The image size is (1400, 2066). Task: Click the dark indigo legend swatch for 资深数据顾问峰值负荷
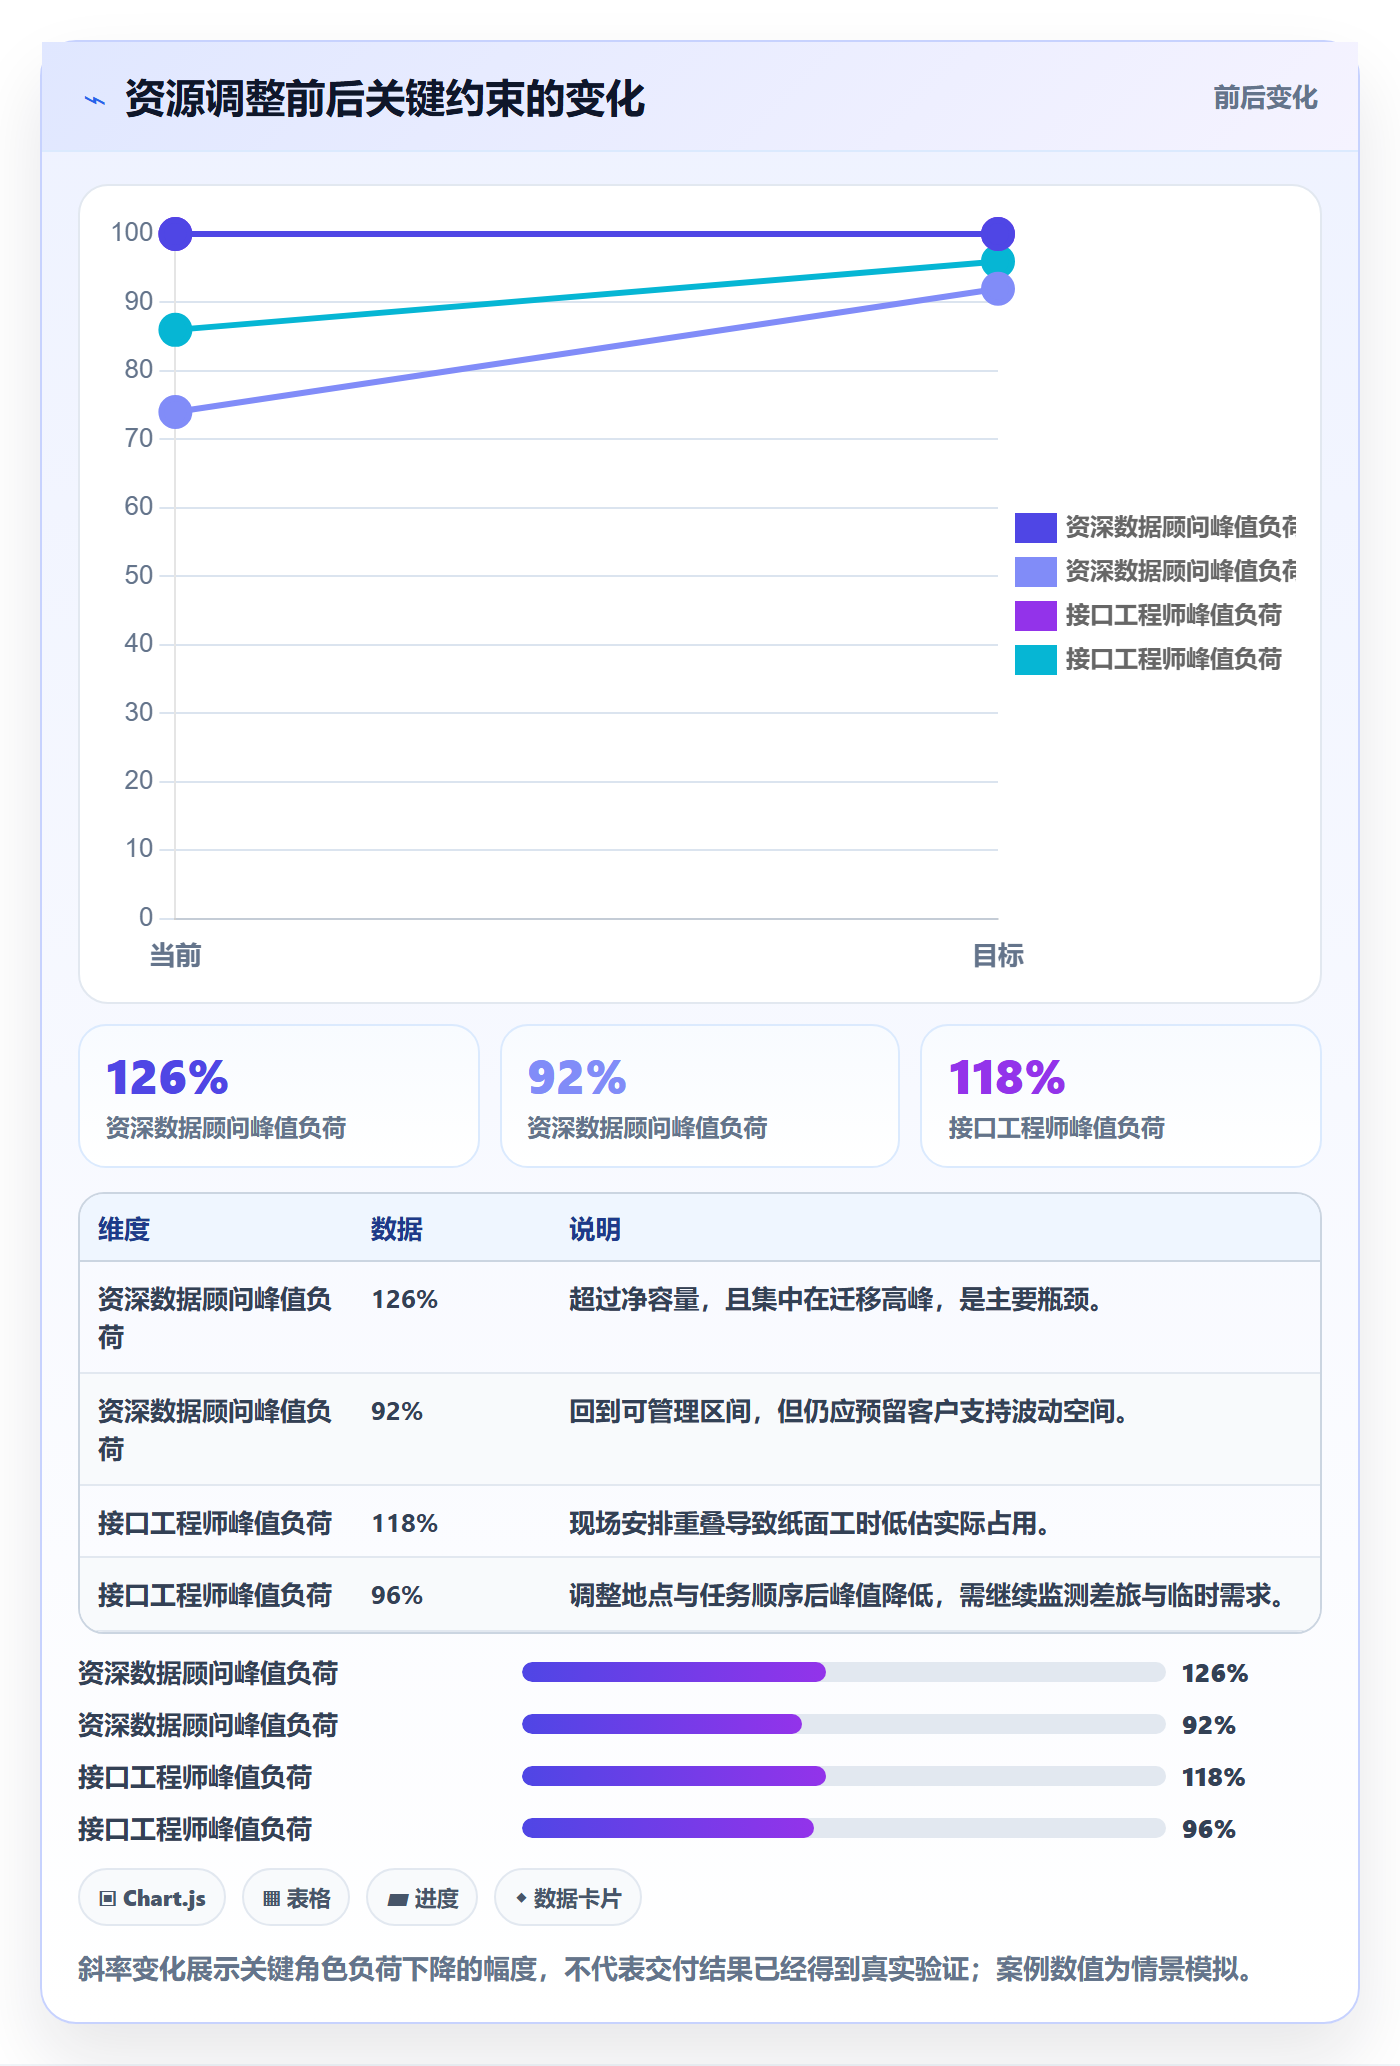point(1035,527)
